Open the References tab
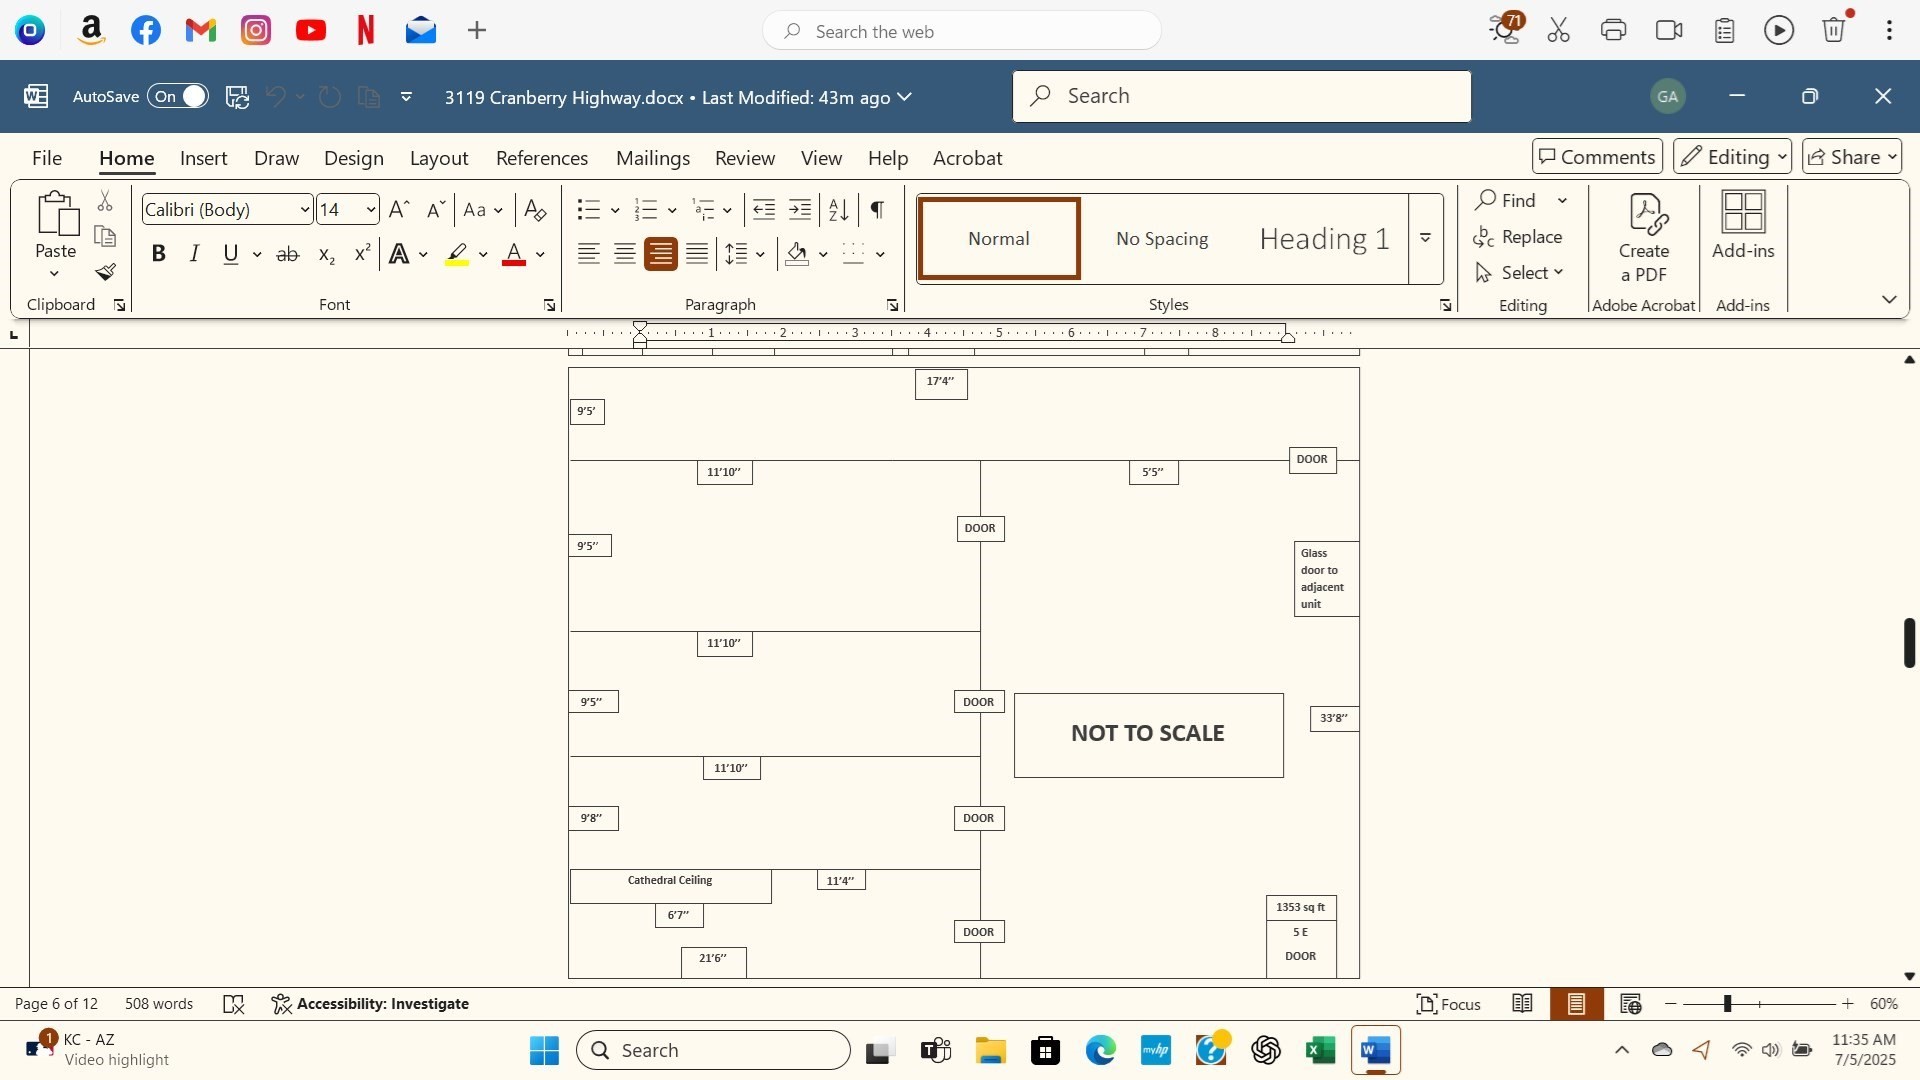Viewport: 1920px width, 1080px height. [x=541, y=158]
